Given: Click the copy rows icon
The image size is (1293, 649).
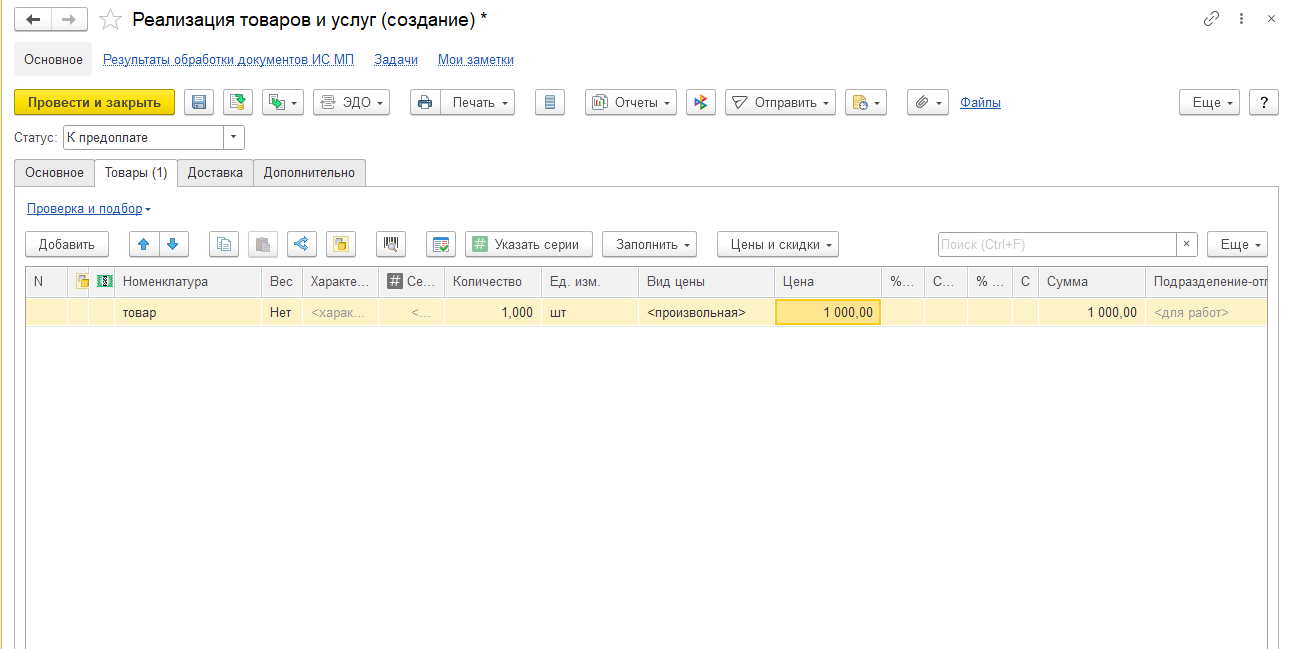Looking at the screenshot, I should (x=224, y=244).
